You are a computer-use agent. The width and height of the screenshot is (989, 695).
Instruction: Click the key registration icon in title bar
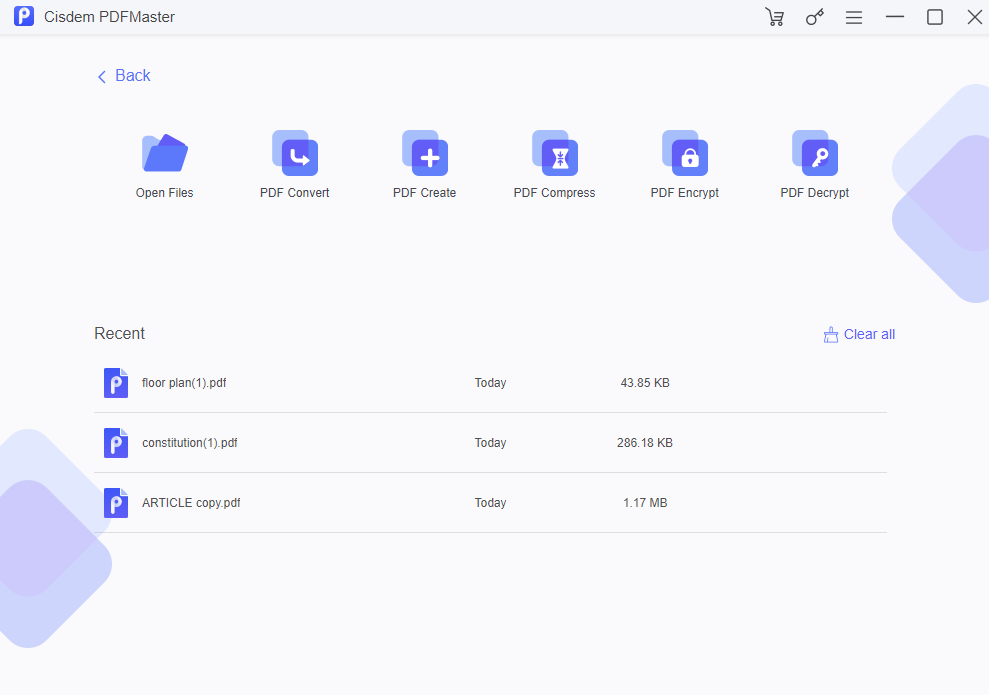click(814, 17)
